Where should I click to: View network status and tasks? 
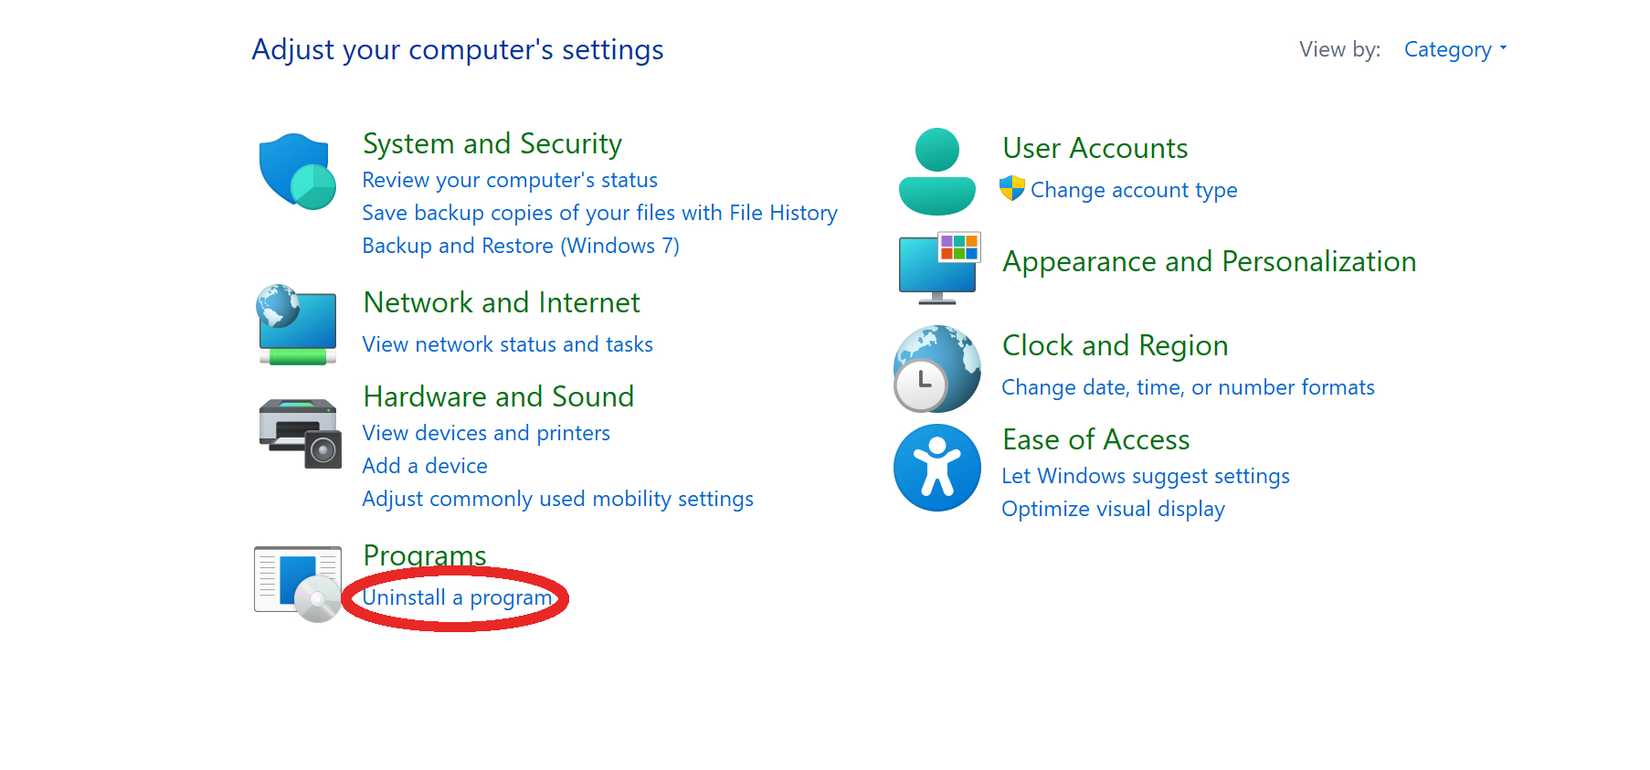pos(508,344)
